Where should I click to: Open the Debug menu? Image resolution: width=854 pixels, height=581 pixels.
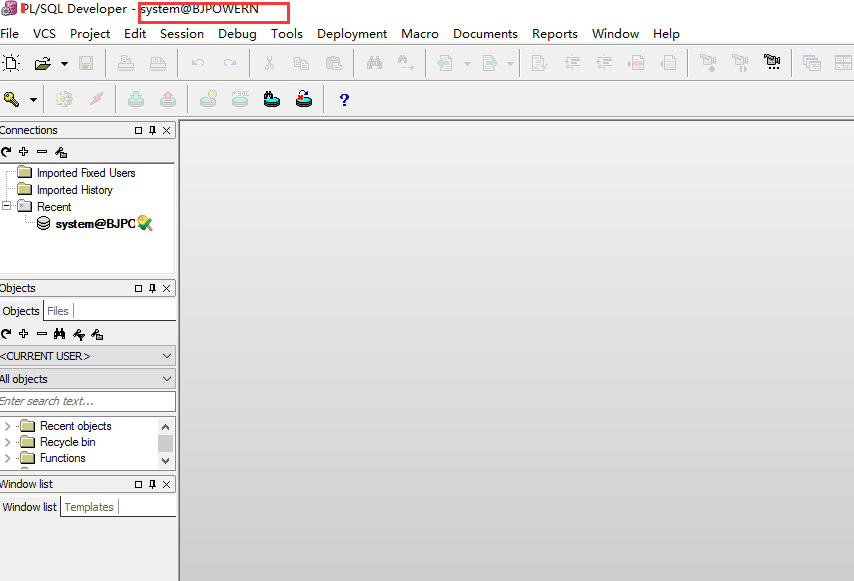[237, 34]
